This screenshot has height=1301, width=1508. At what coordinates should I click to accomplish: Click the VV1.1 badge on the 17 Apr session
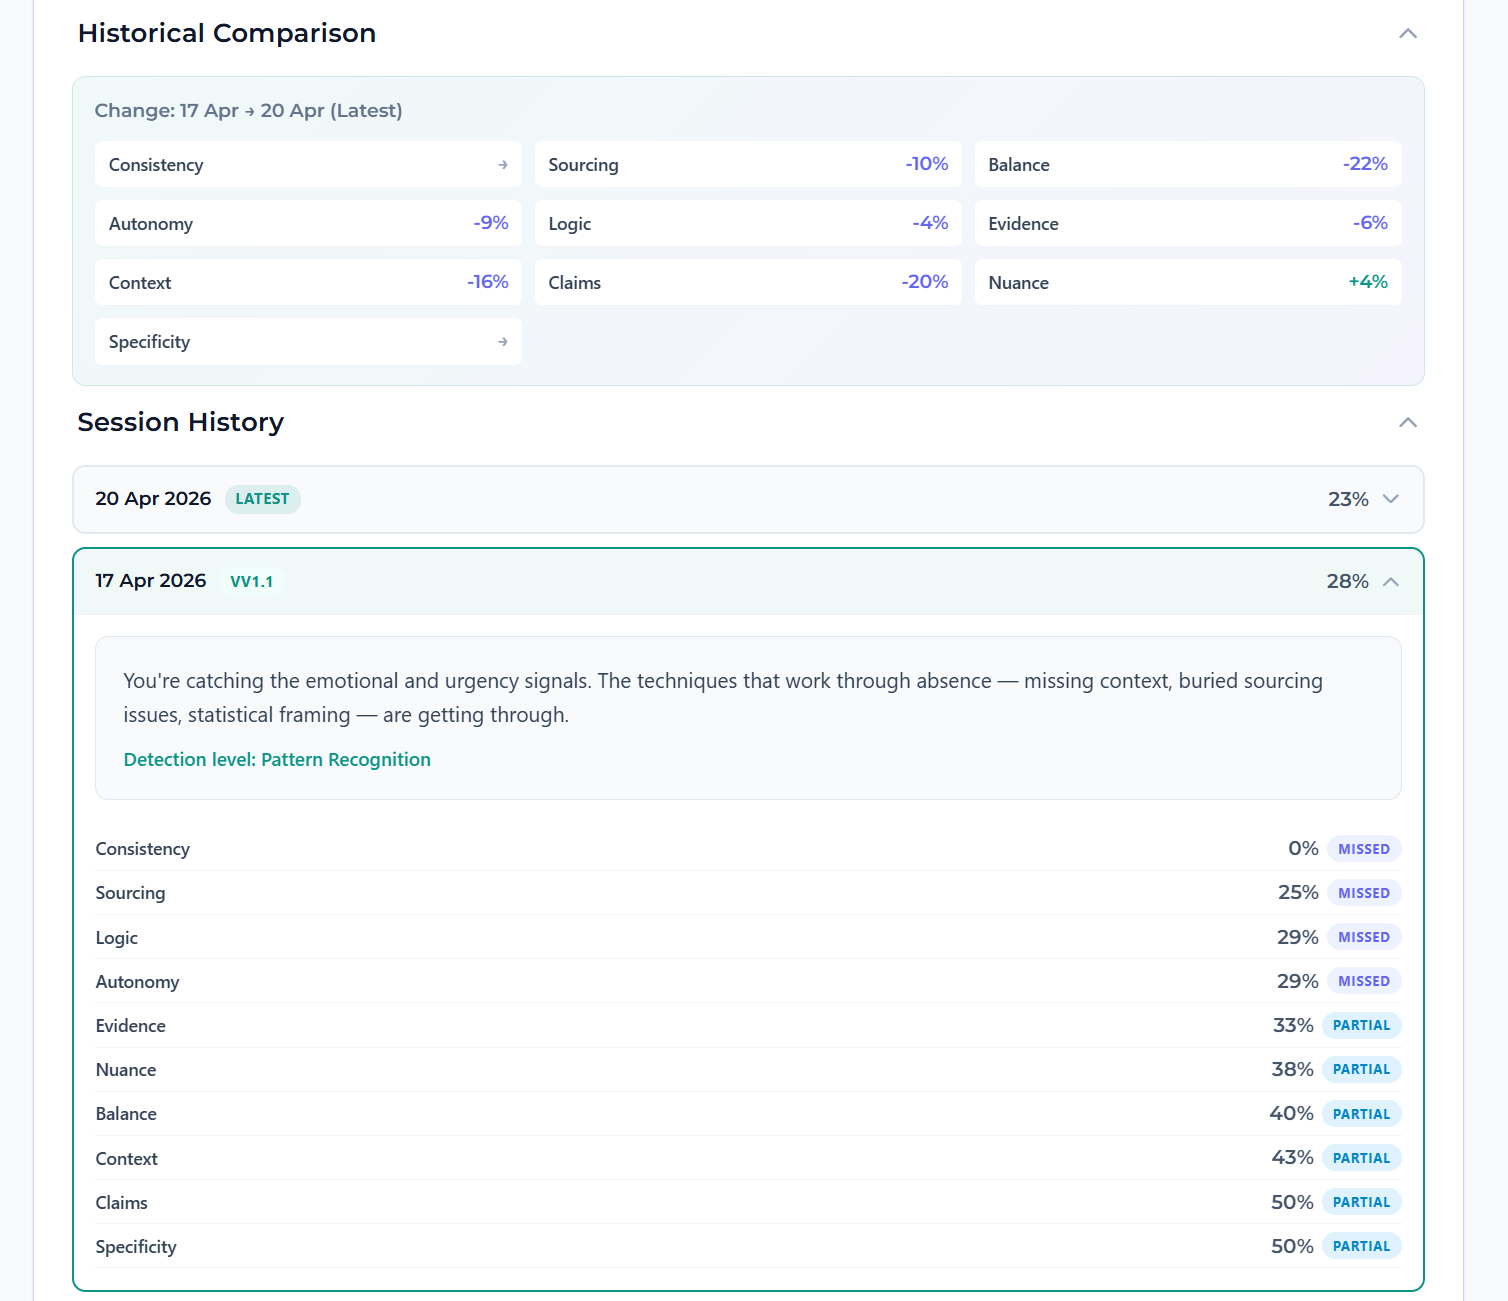[253, 580]
